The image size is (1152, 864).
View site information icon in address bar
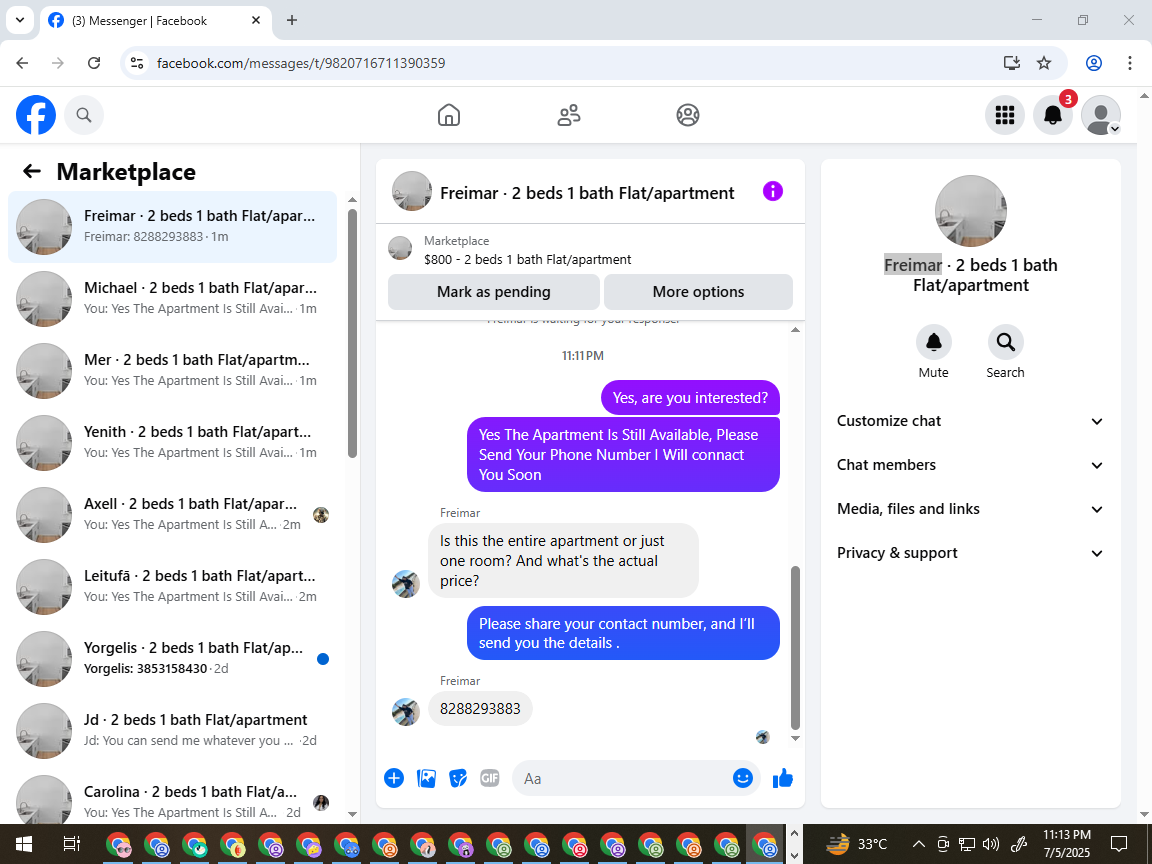pos(137,63)
